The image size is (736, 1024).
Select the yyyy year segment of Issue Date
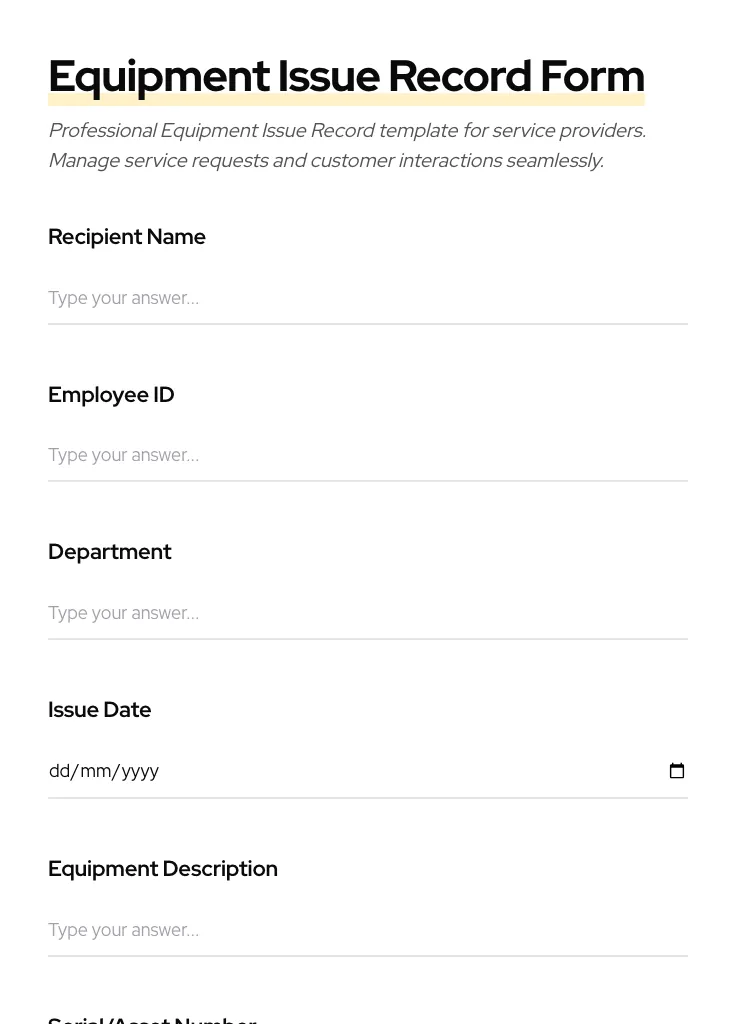tap(140, 771)
